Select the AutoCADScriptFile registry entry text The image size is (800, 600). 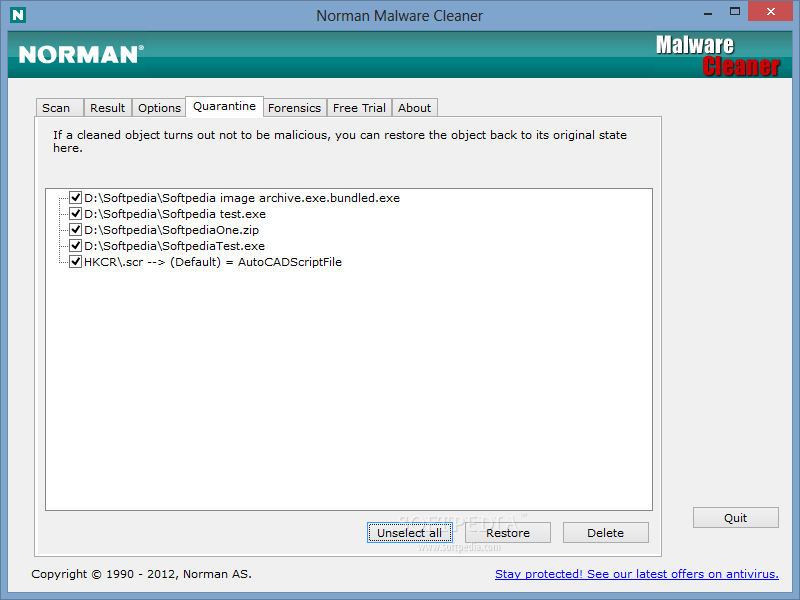(x=213, y=262)
